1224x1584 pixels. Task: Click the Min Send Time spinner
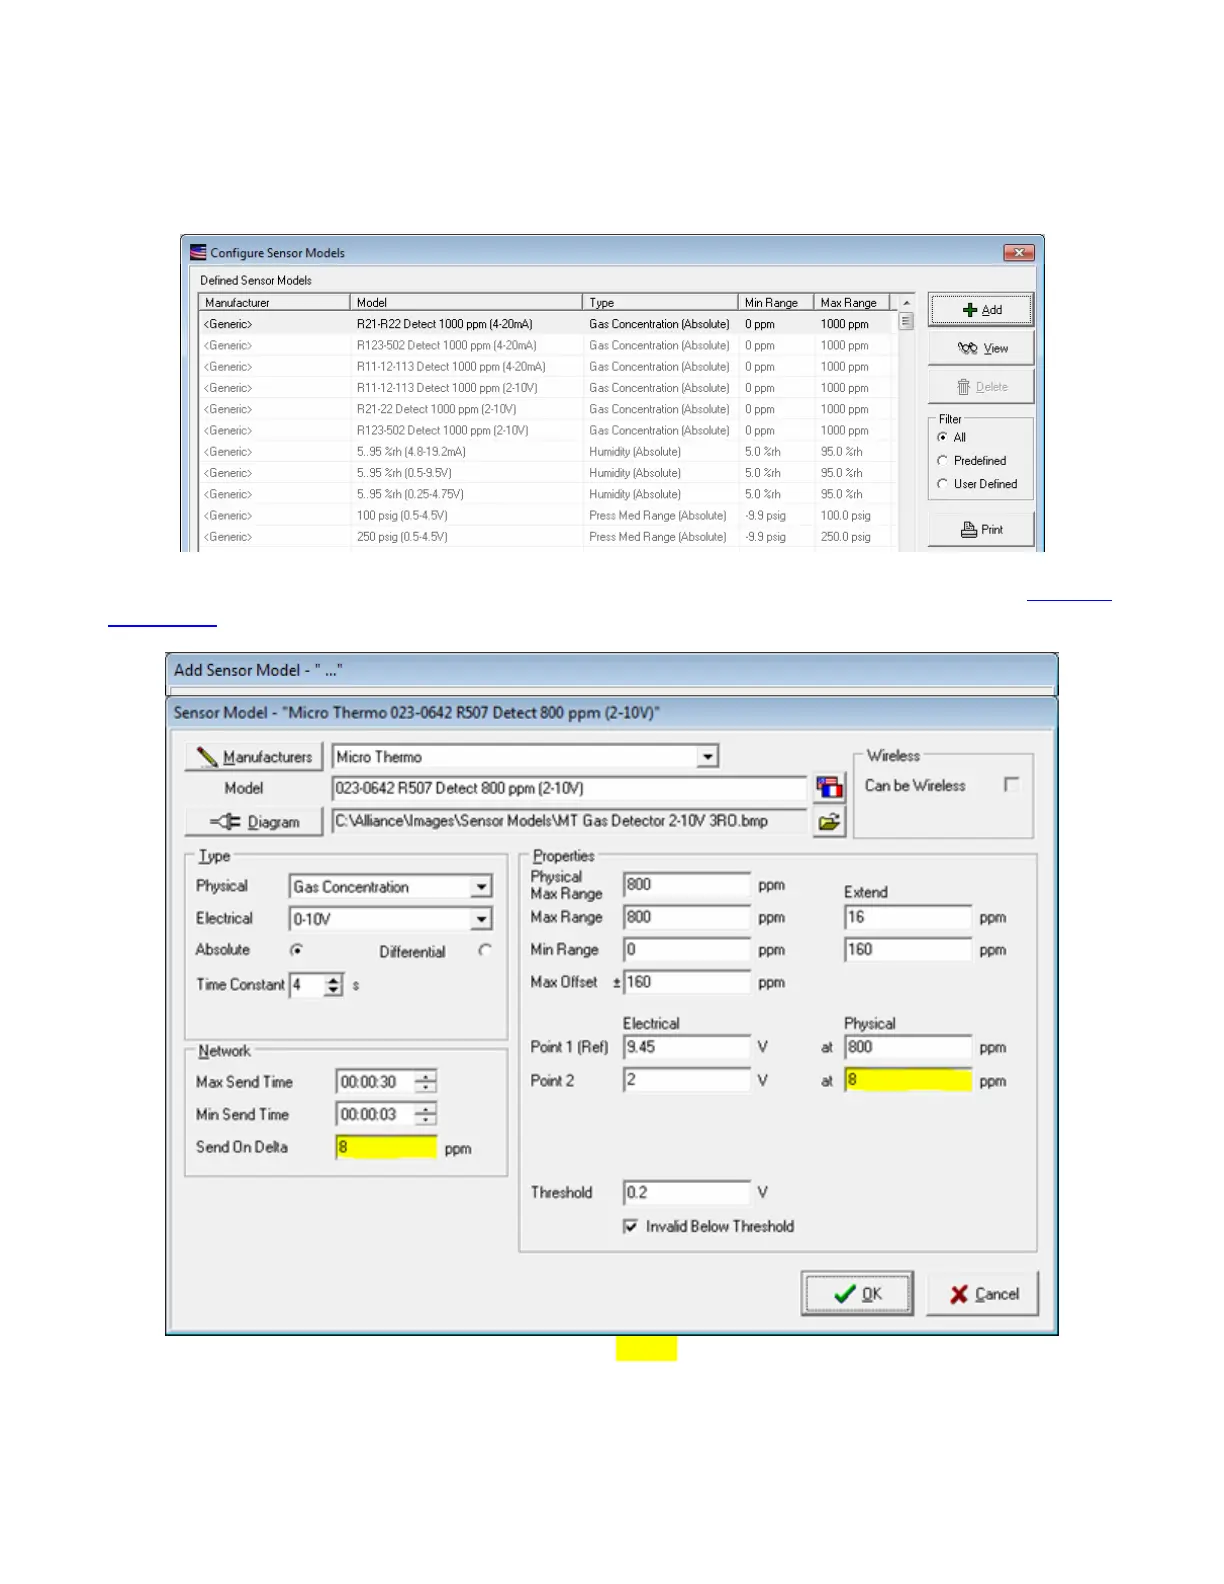(426, 1115)
